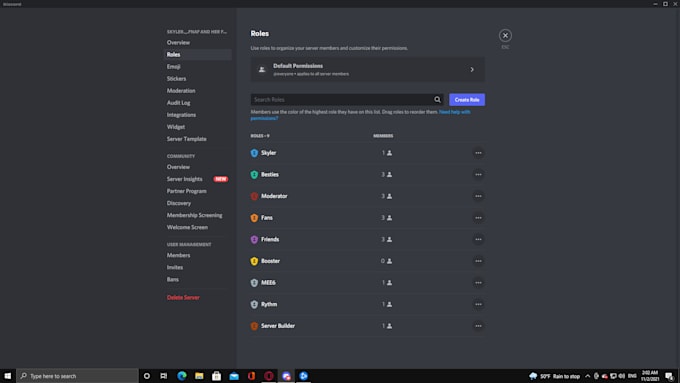The image size is (680, 383).
Task: Select the Server Builder role name
Action: point(278,326)
